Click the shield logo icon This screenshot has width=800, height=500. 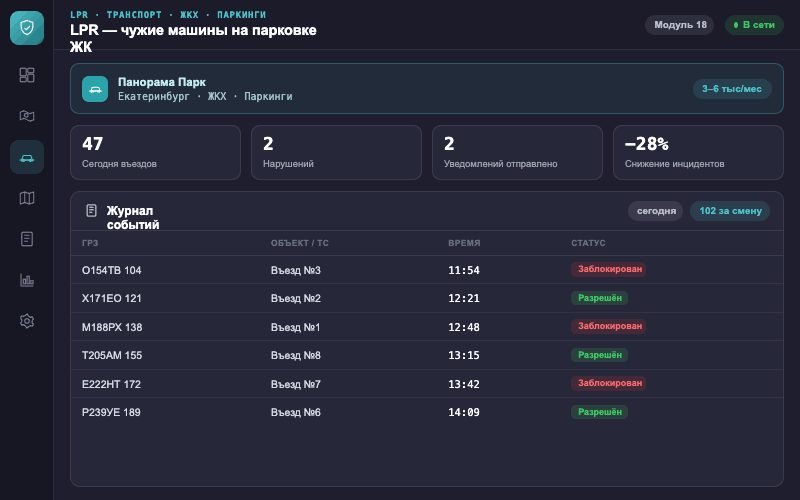(27, 28)
